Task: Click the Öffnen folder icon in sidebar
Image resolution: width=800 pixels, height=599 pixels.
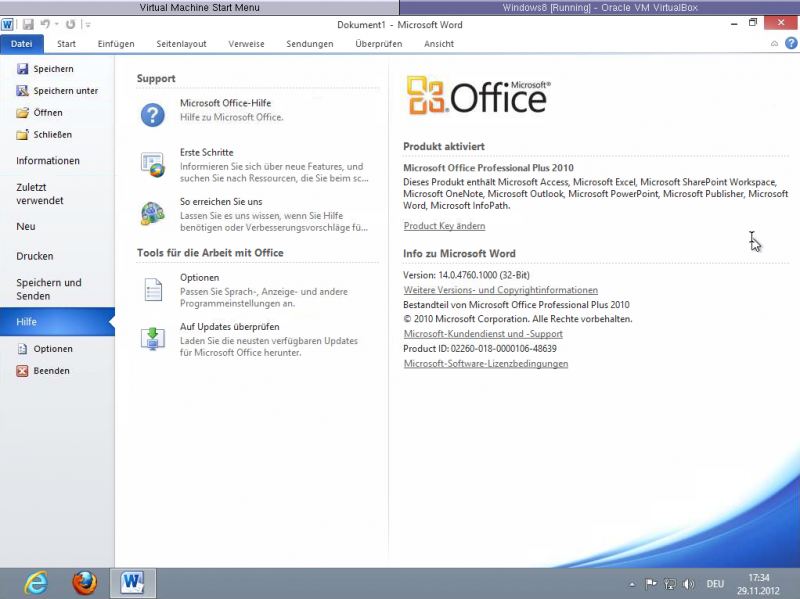Action: coord(22,113)
